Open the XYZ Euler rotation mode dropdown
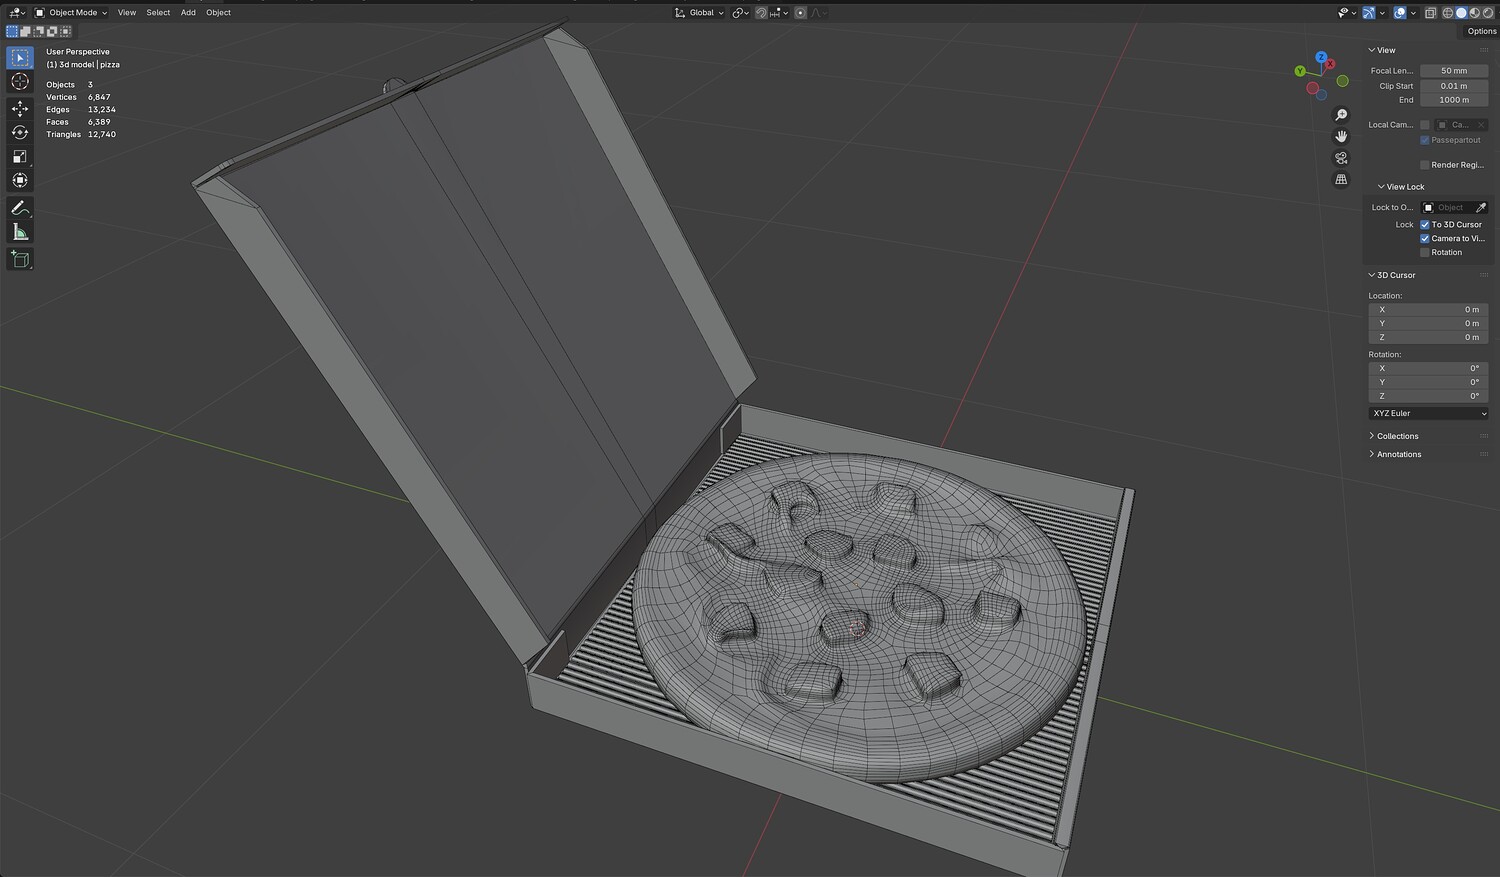This screenshot has height=877, width=1500. (x=1428, y=414)
